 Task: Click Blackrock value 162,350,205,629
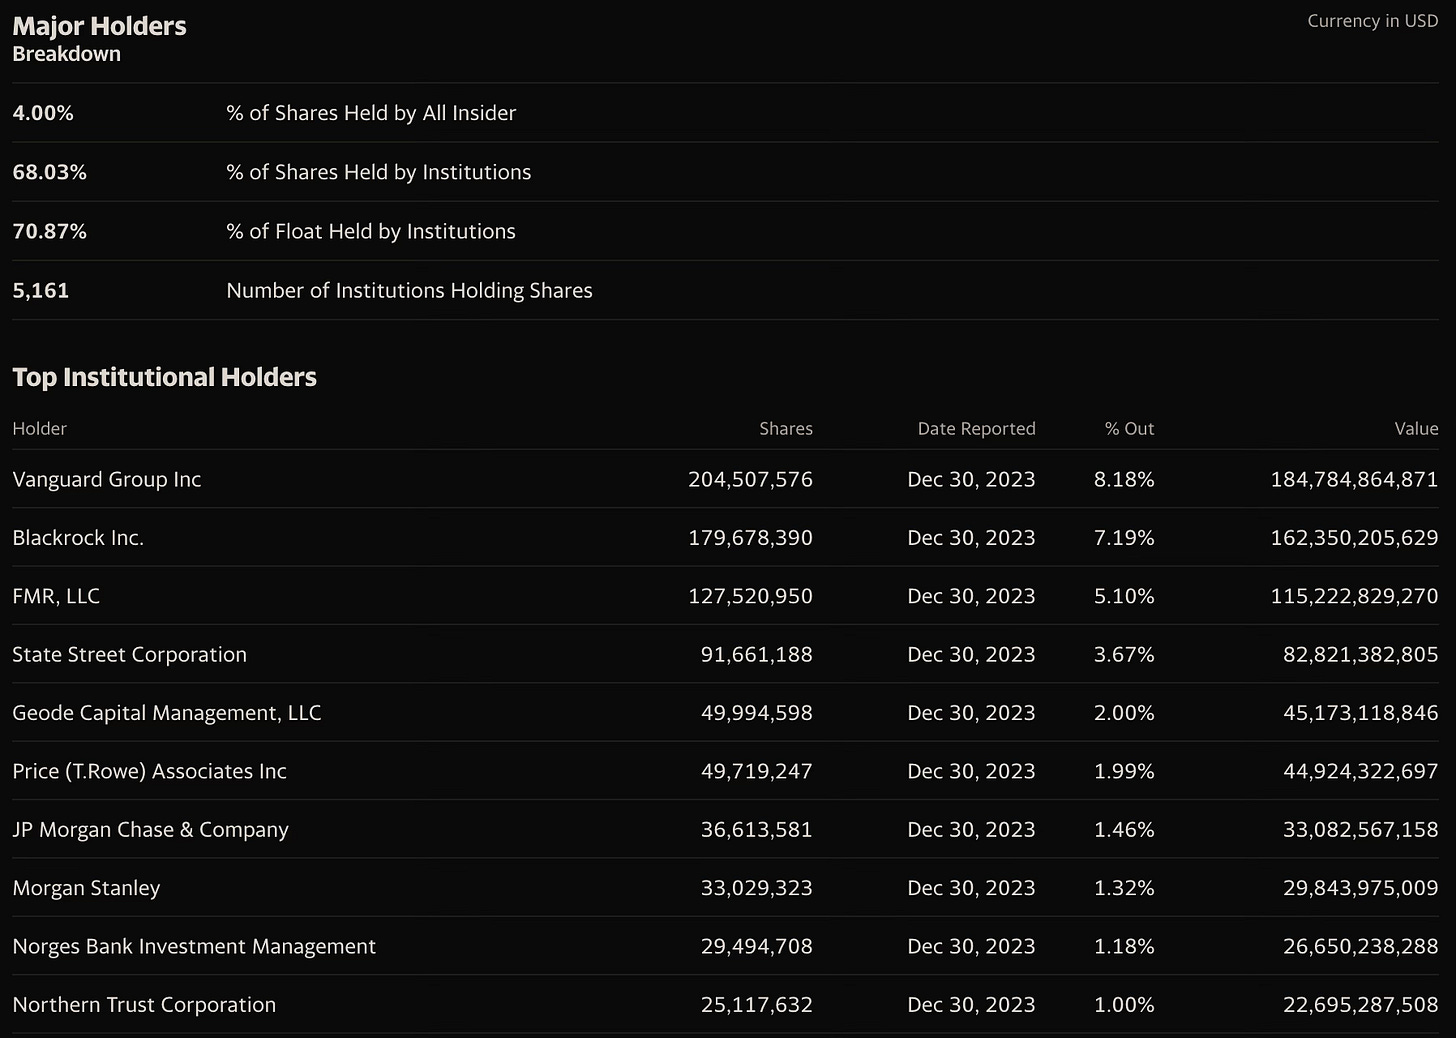pyautogui.click(x=1354, y=538)
